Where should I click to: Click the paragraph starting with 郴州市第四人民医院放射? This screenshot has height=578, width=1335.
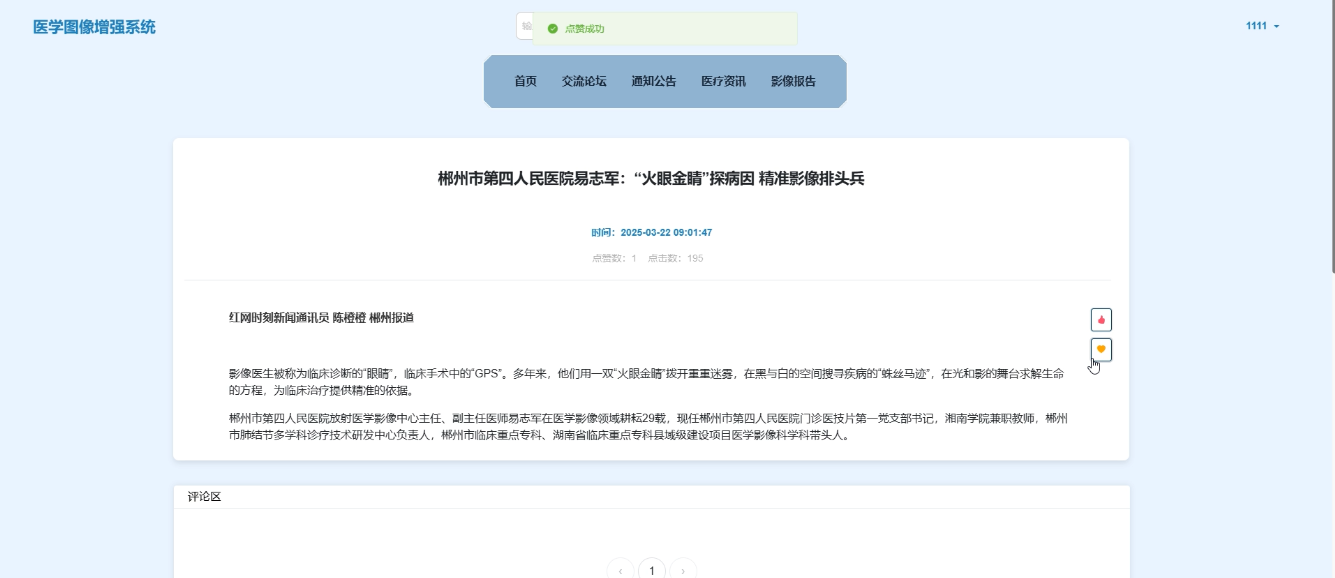tap(648, 427)
